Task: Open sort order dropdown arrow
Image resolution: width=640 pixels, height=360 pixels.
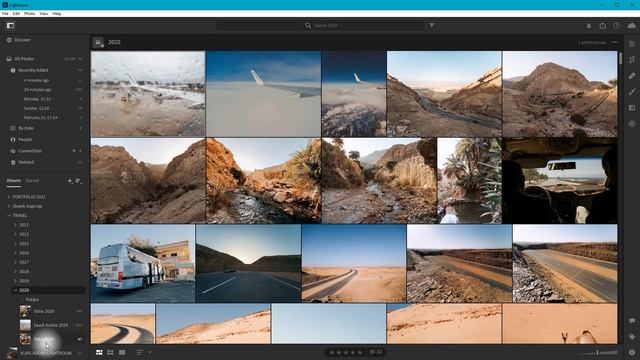Action: (x=150, y=352)
